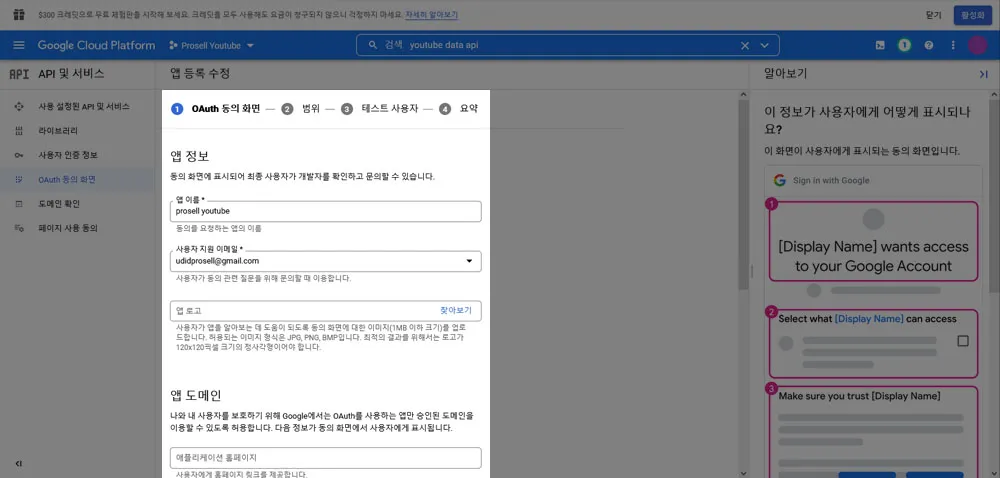Screen dimensions: 1000x478
Task: Click the API 및 서비스 header
Action: pos(71,74)
